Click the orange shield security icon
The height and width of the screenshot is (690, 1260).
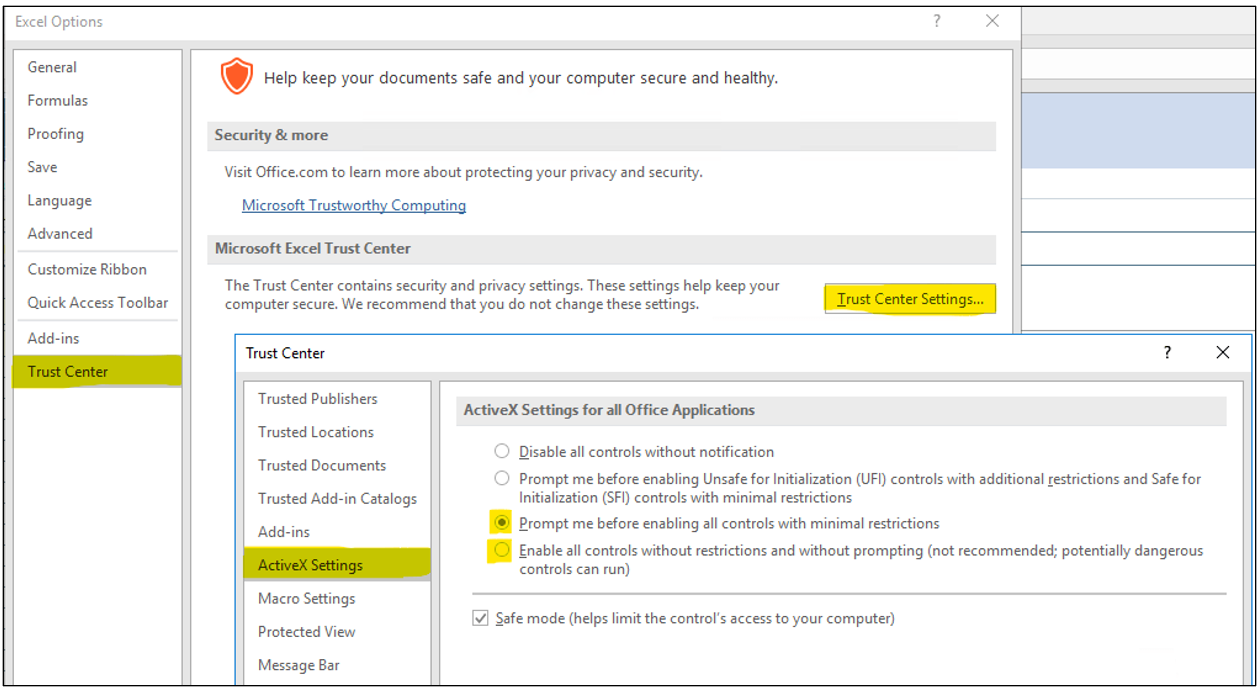236,77
